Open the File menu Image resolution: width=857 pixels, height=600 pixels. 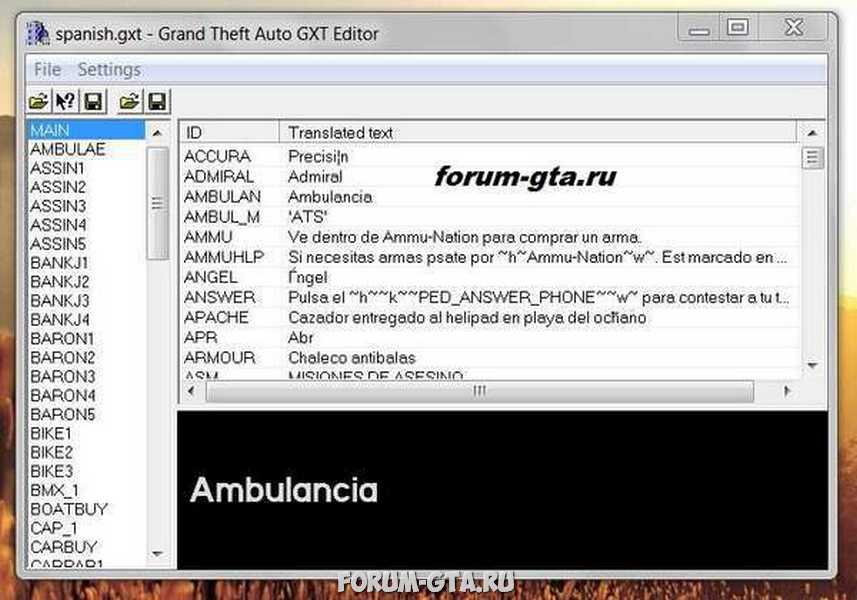pyautogui.click(x=48, y=69)
